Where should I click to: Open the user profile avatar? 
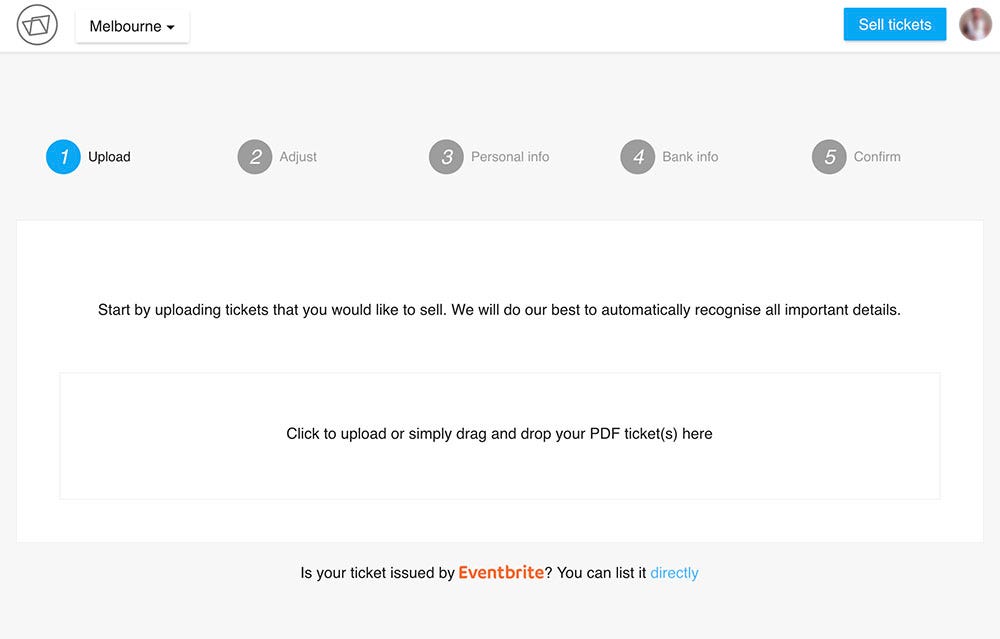(x=975, y=24)
